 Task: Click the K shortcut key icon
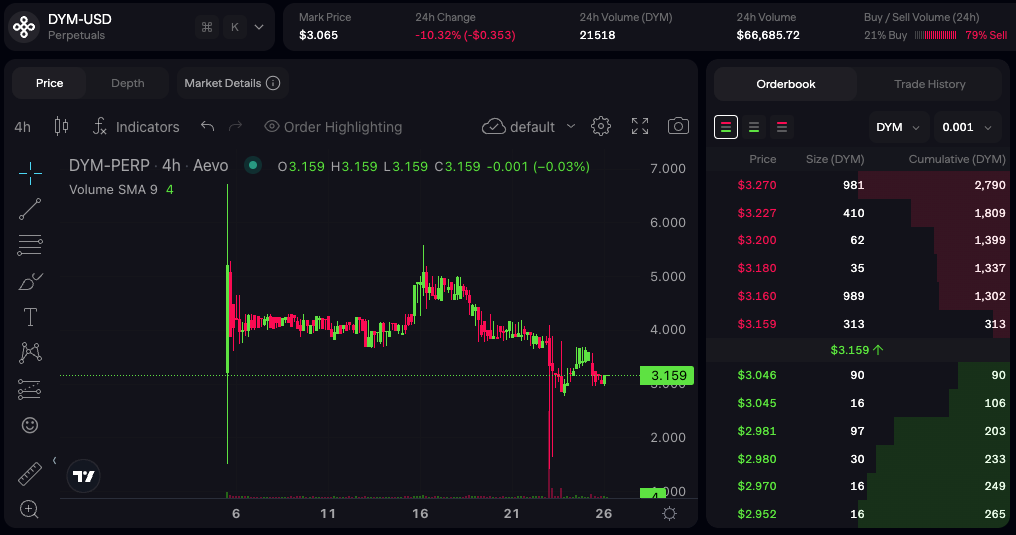pos(235,27)
